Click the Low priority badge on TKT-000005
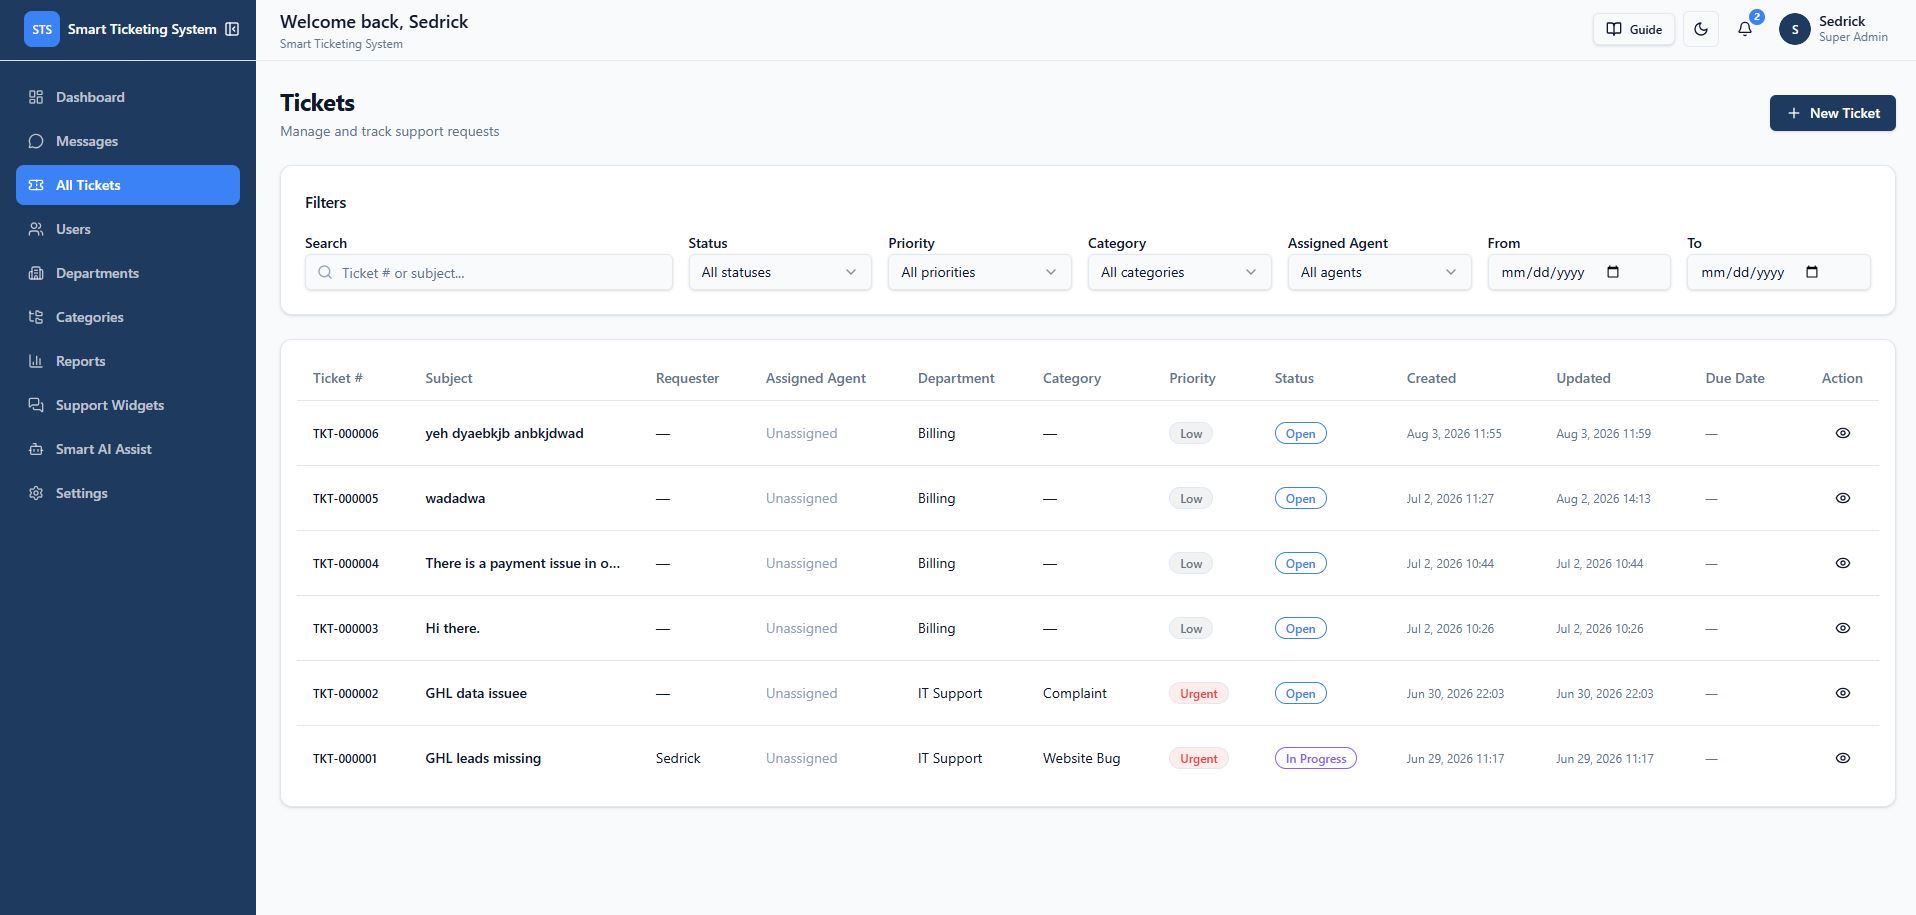The image size is (1916, 915). [1191, 498]
